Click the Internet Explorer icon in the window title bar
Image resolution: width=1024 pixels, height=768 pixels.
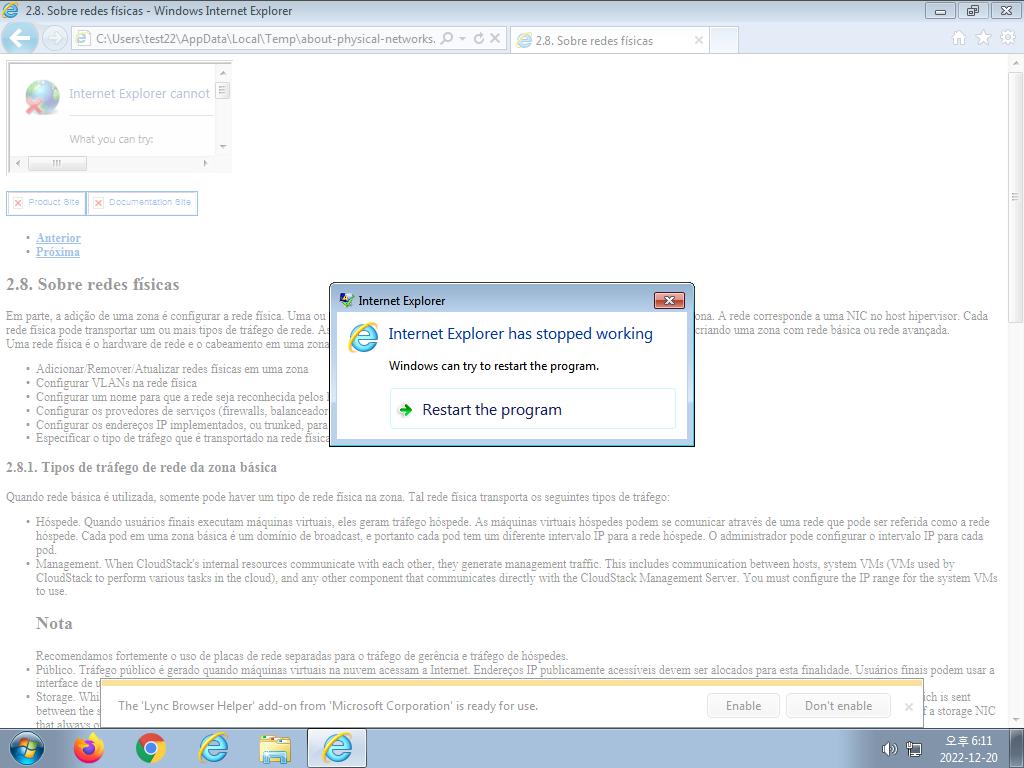(11, 10)
